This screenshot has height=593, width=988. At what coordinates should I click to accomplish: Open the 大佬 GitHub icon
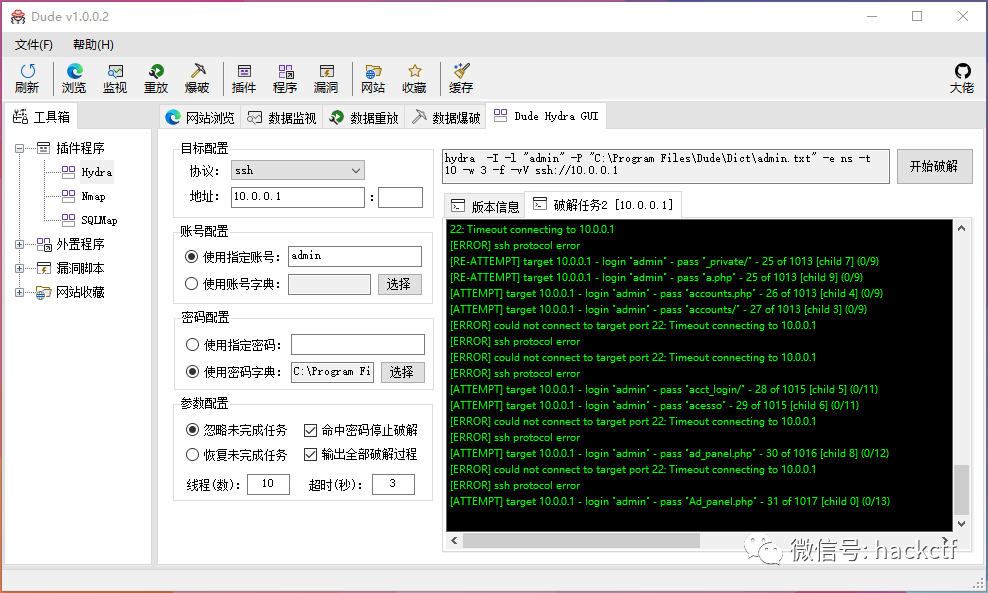coord(962,79)
